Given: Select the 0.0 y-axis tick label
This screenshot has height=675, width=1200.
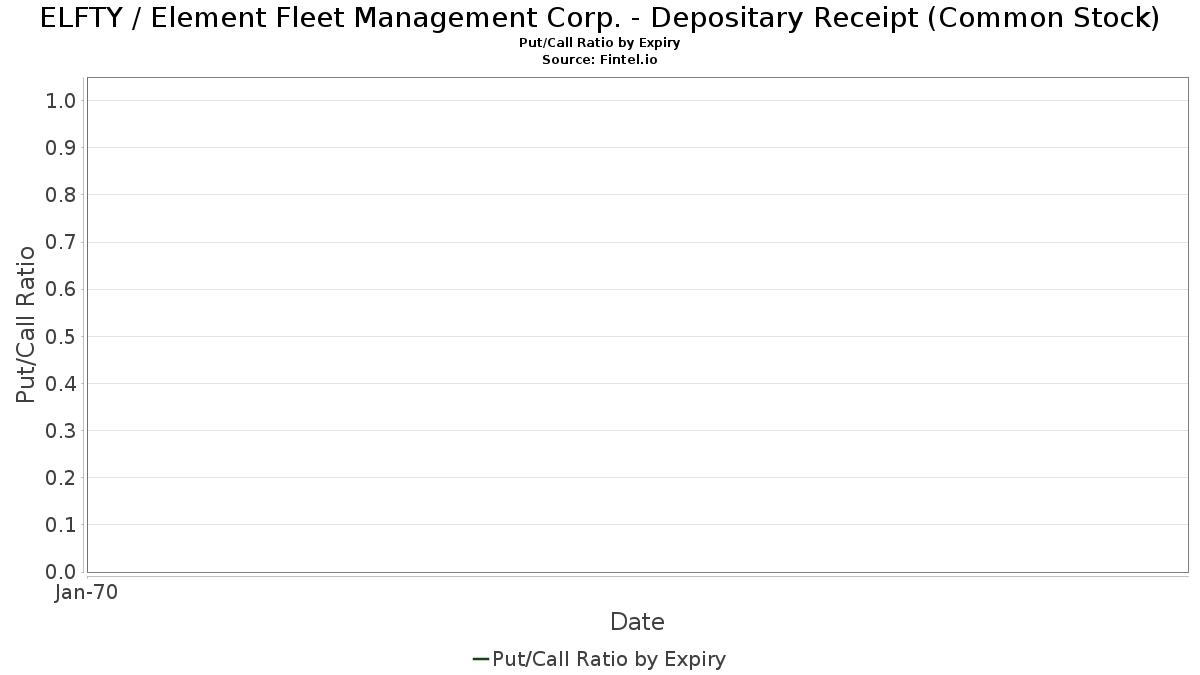Looking at the screenshot, I should pyautogui.click(x=61, y=572).
